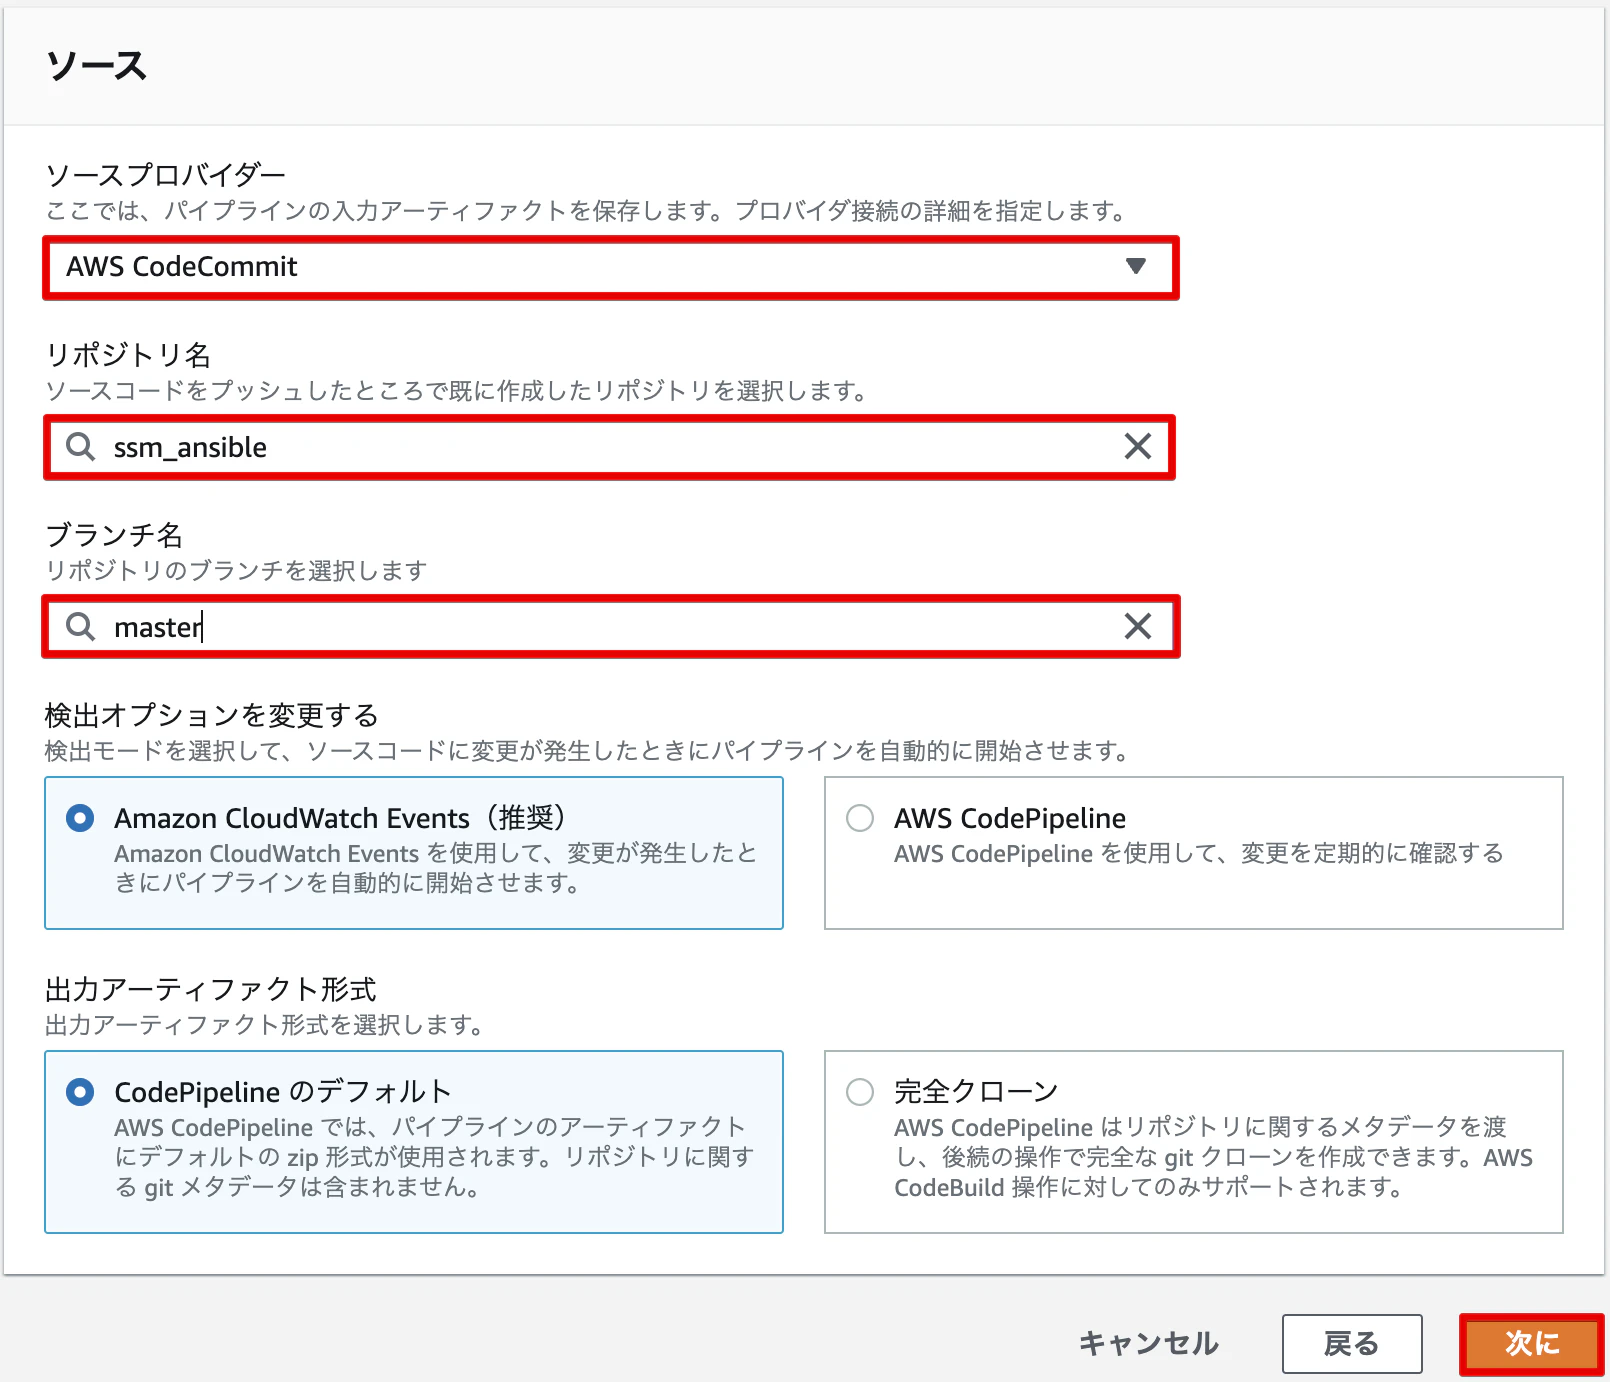
Task: Click the master branch name field
Action: tap(610, 627)
